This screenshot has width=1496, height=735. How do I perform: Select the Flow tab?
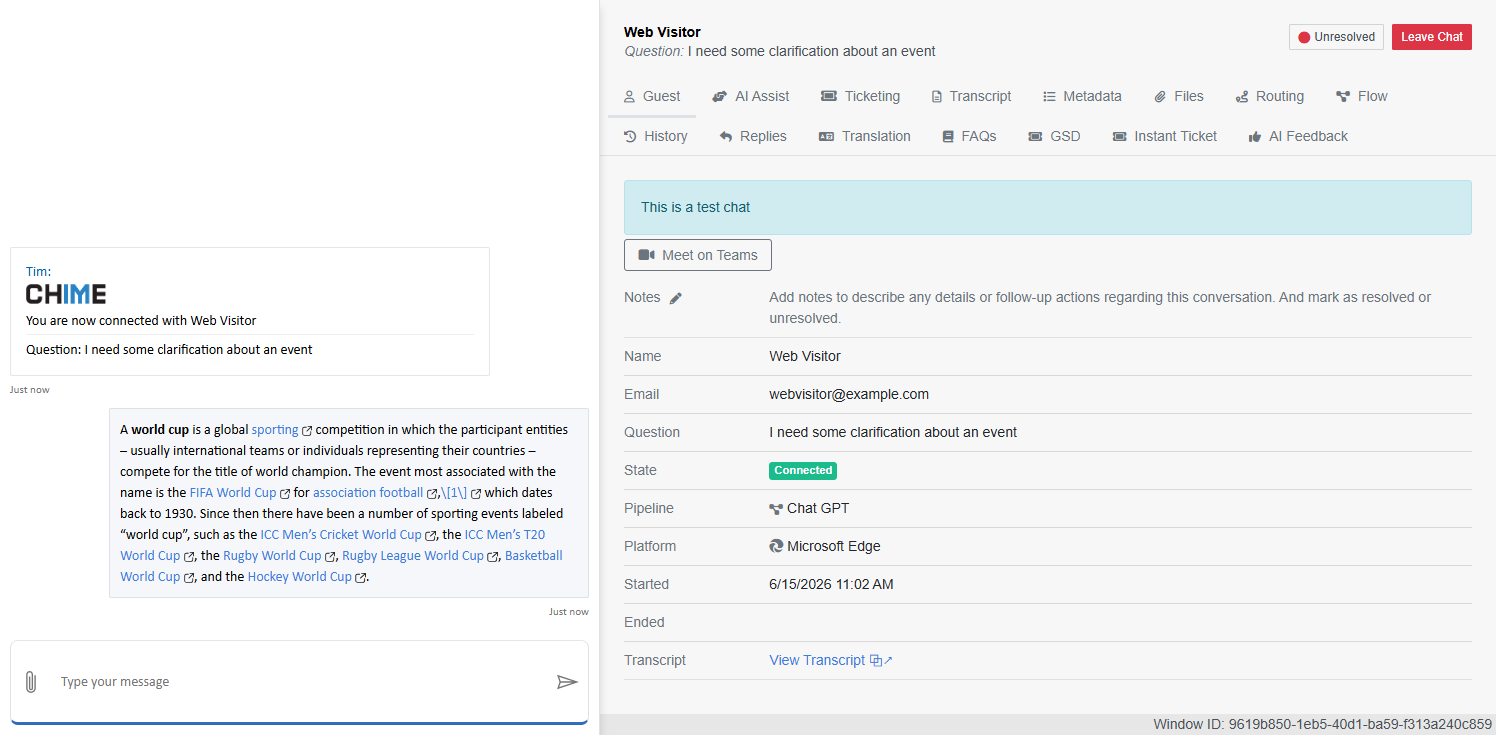click(1362, 96)
